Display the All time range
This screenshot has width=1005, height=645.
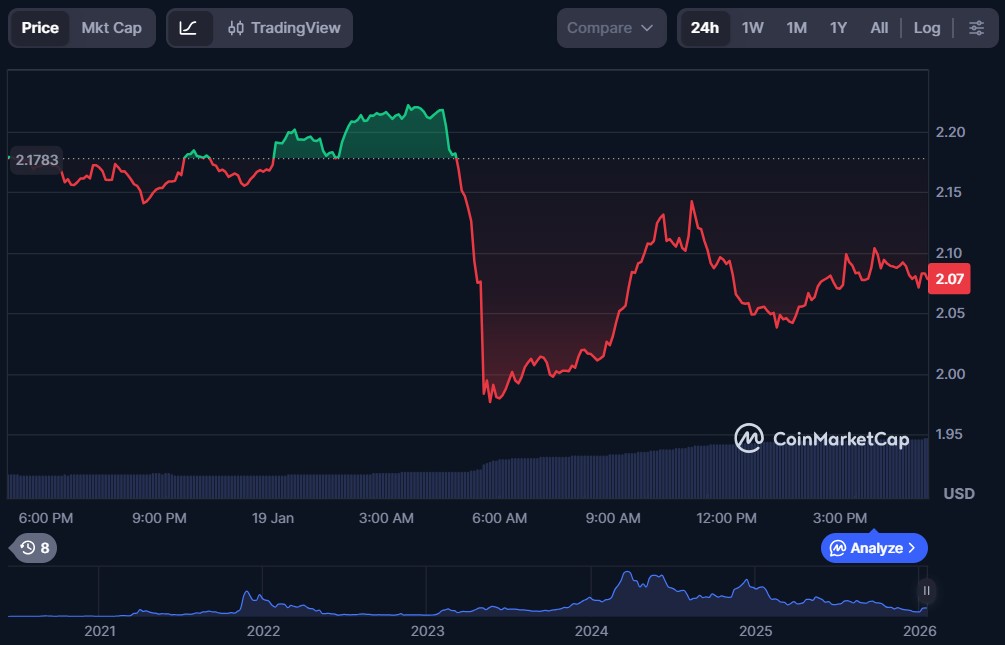(879, 28)
